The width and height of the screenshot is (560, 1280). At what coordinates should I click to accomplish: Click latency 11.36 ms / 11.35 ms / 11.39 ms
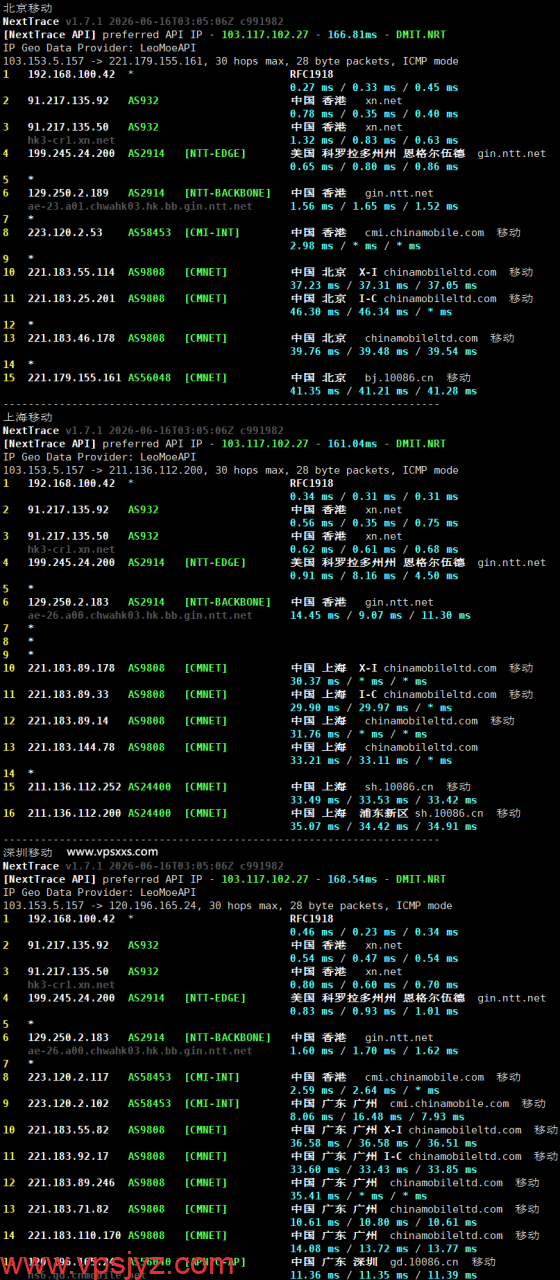384,1275
